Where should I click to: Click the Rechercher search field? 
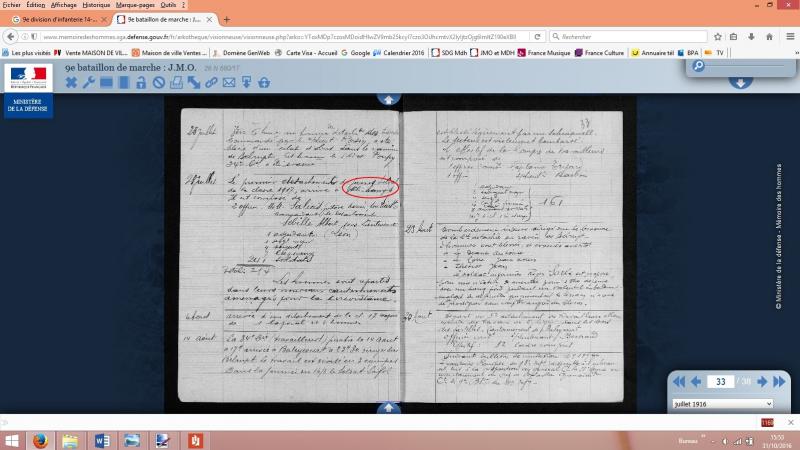point(629,37)
